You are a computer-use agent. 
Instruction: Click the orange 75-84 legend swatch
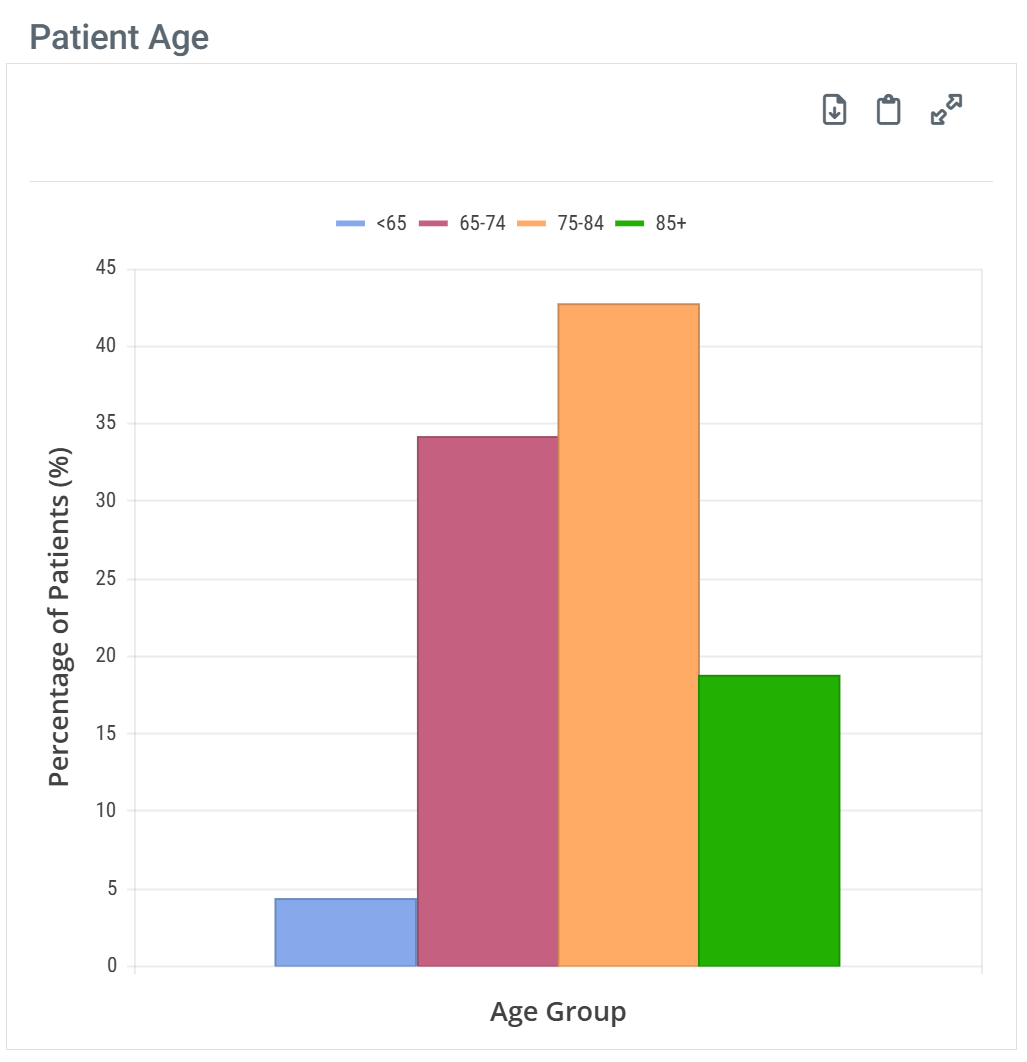[531, 224]
